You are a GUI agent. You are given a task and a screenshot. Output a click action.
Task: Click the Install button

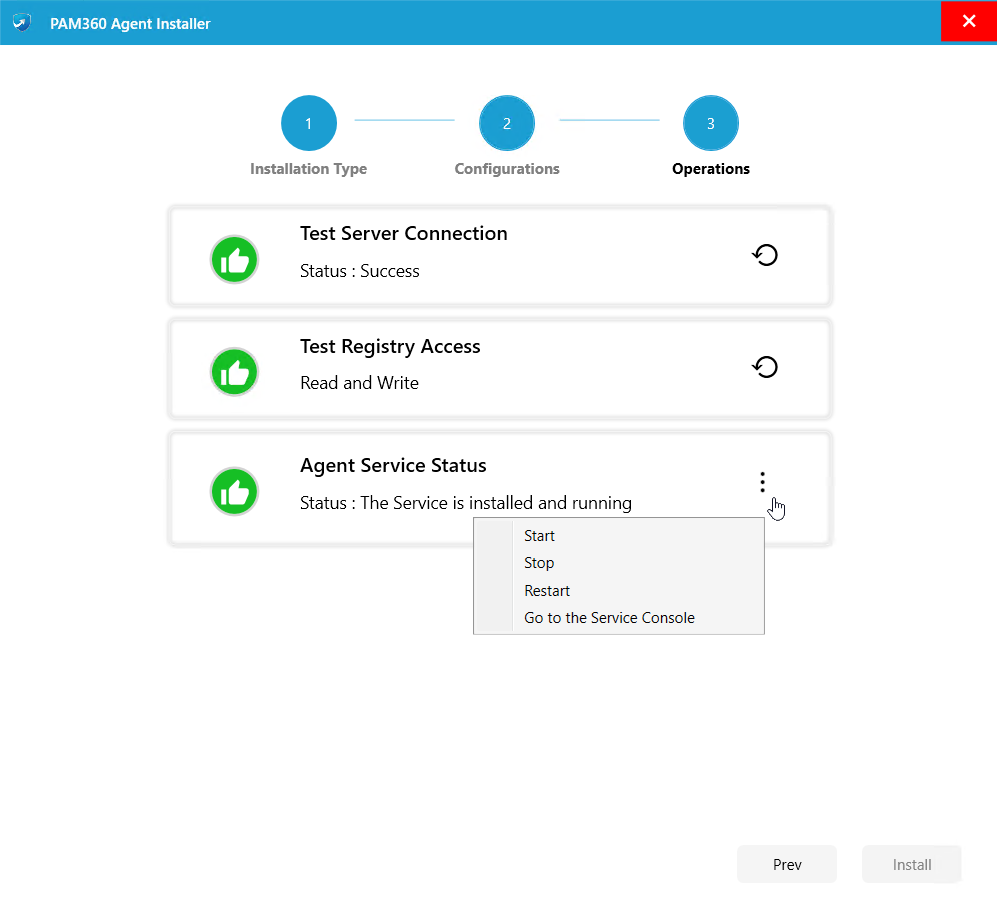point(911,864)
